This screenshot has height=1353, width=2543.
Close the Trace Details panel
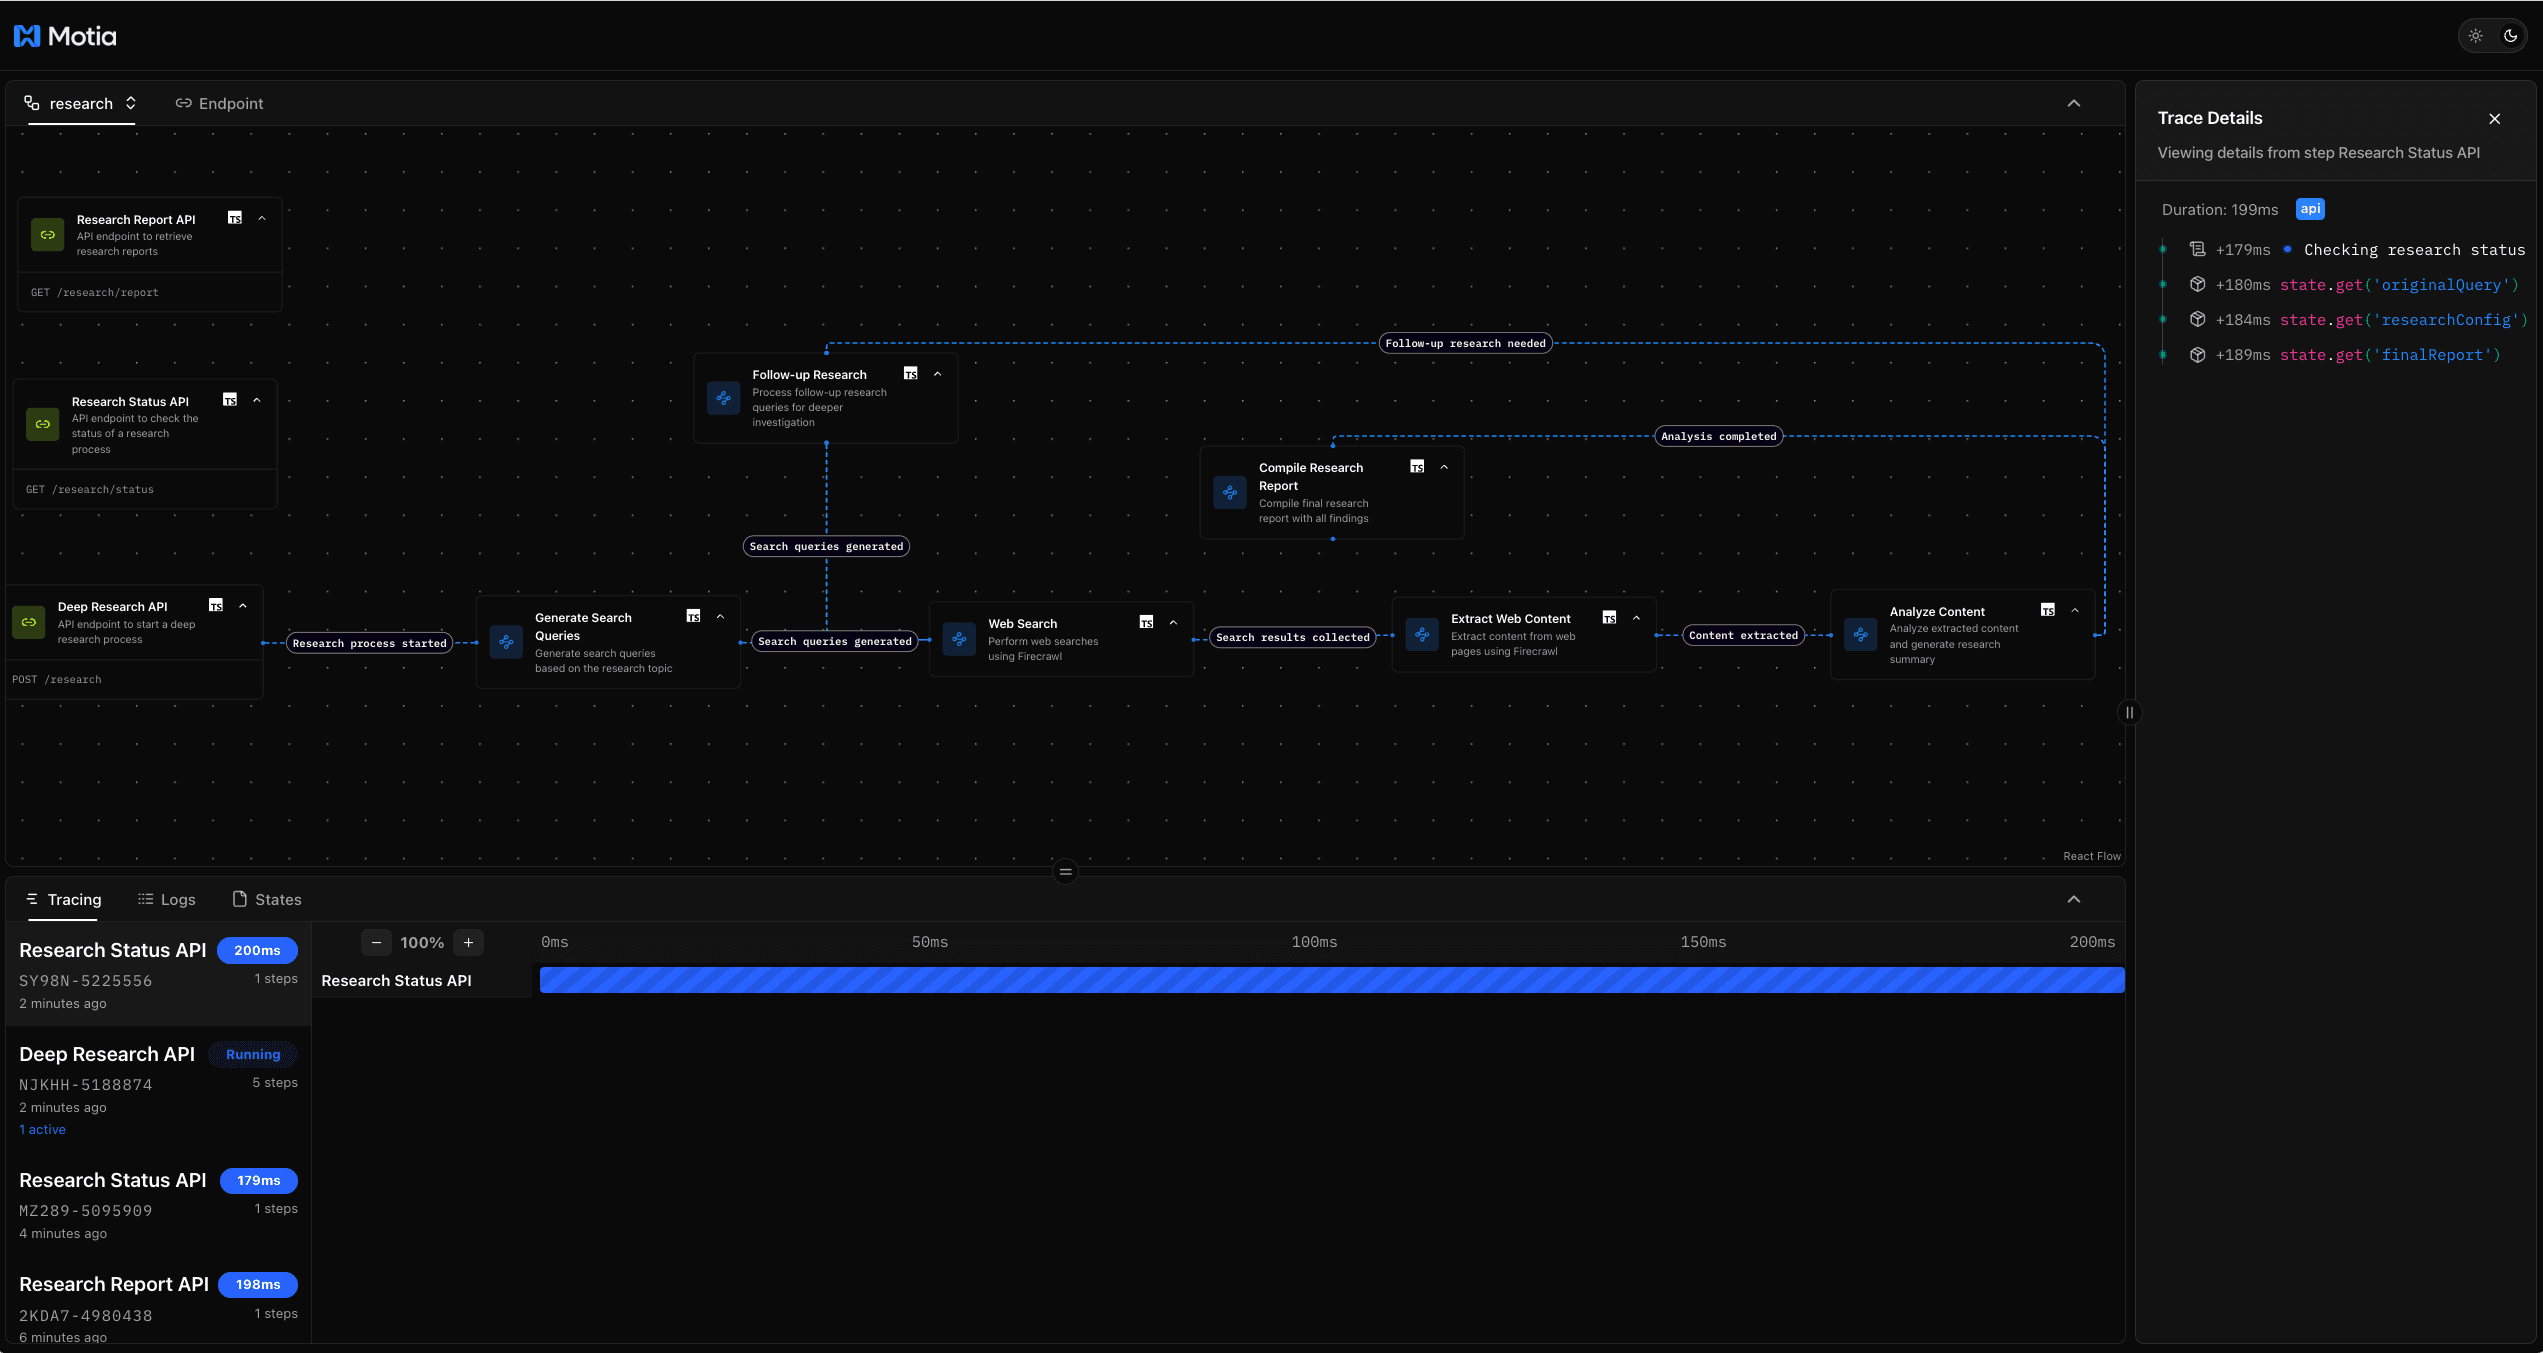2495,118
